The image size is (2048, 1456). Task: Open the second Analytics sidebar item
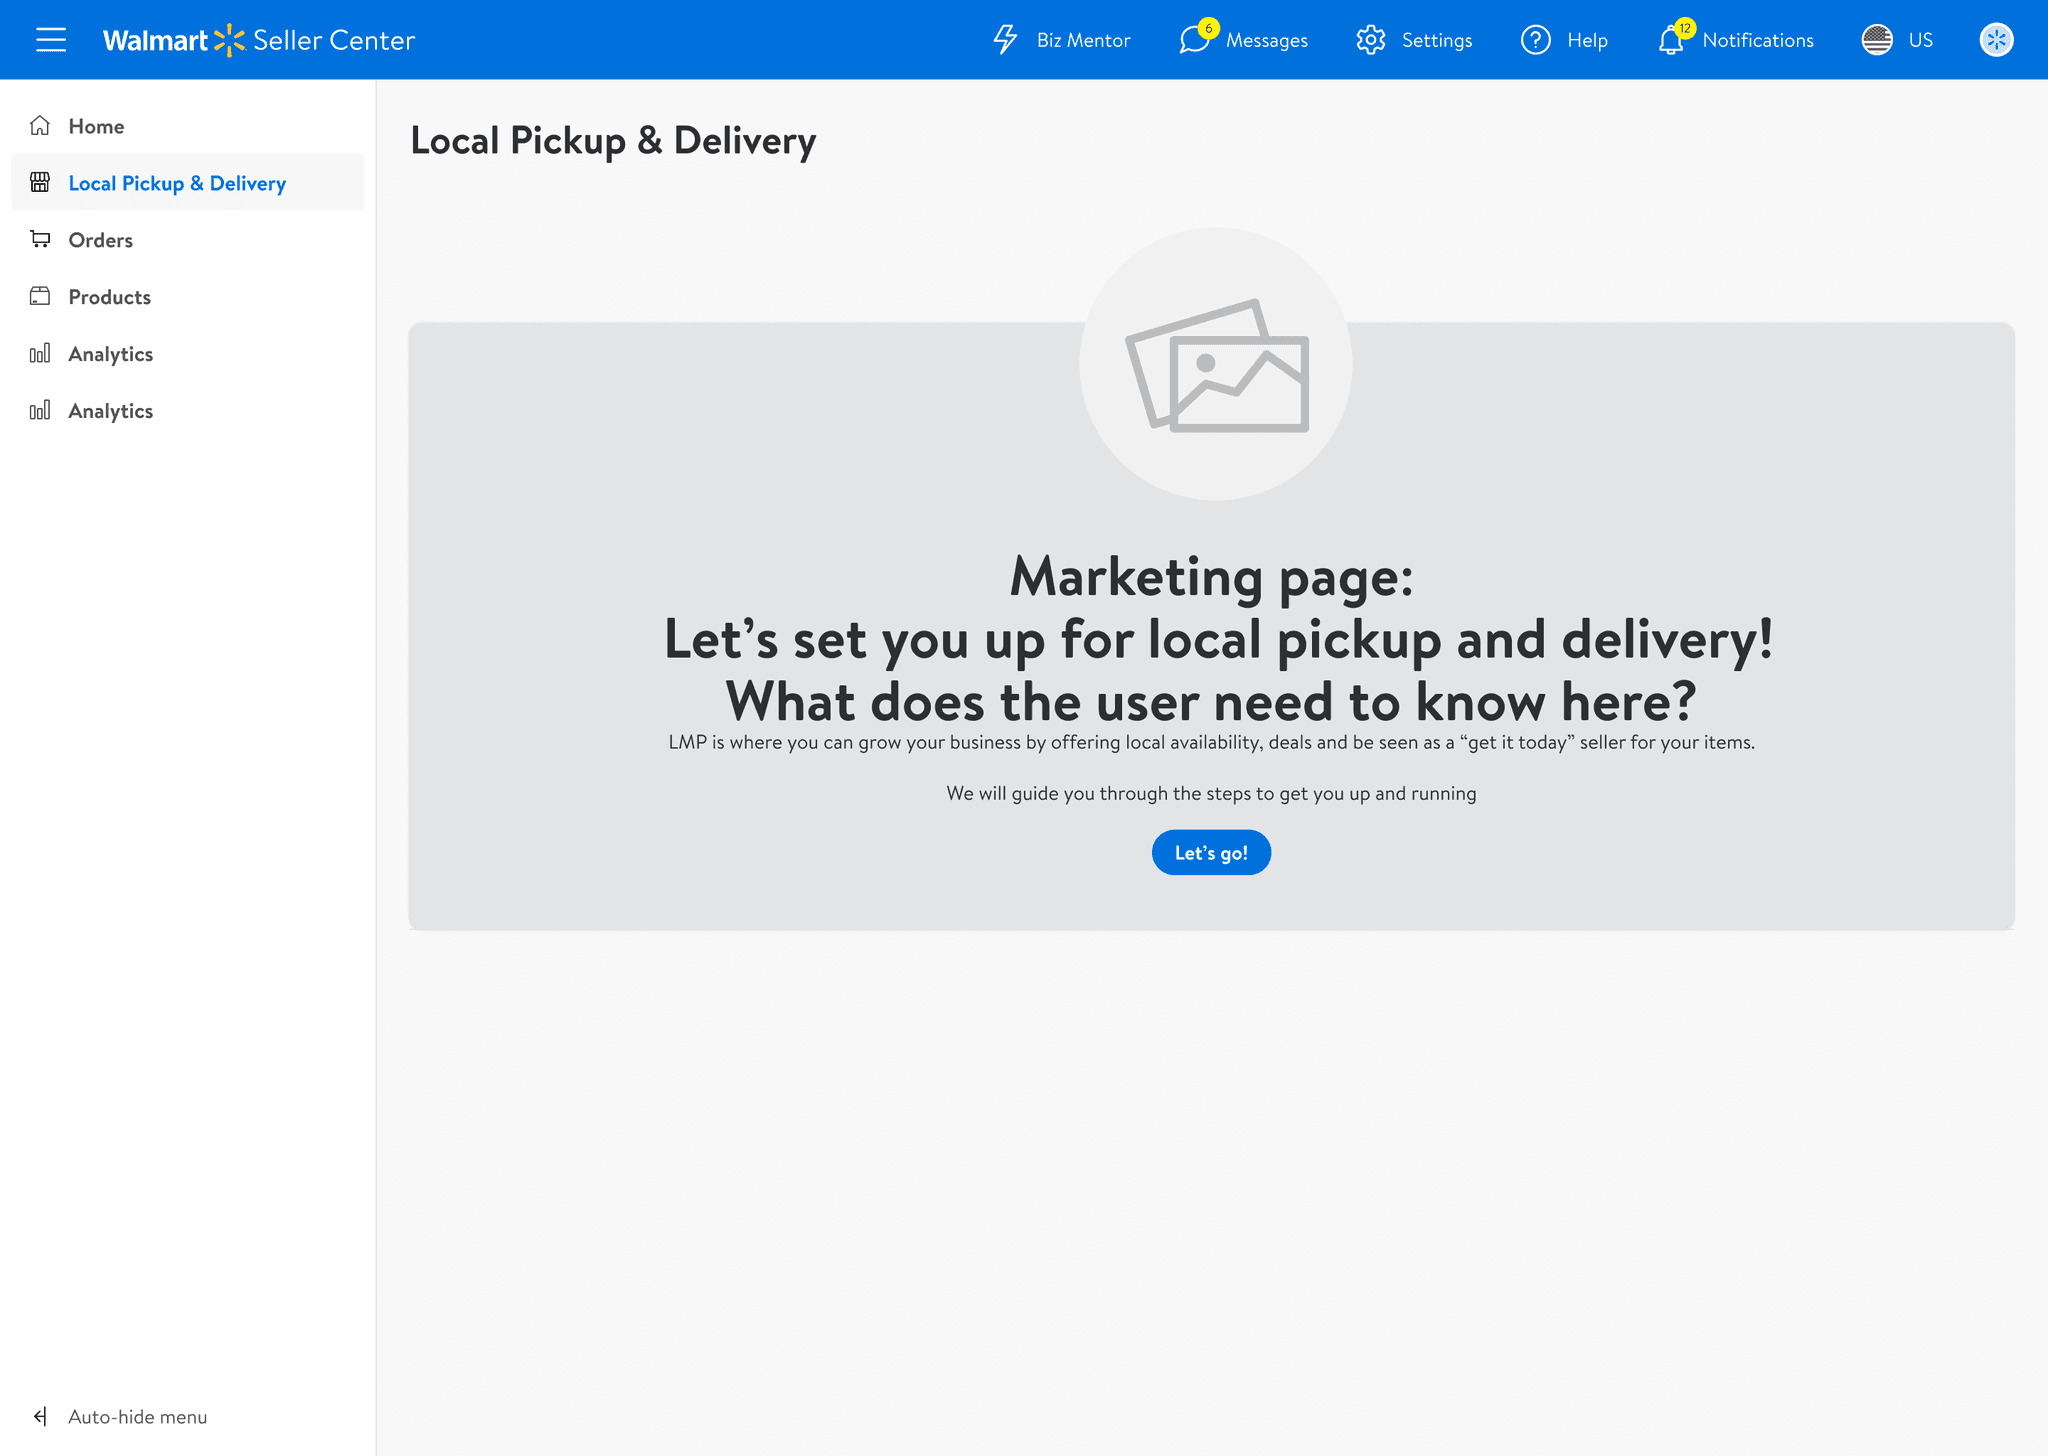110,411
